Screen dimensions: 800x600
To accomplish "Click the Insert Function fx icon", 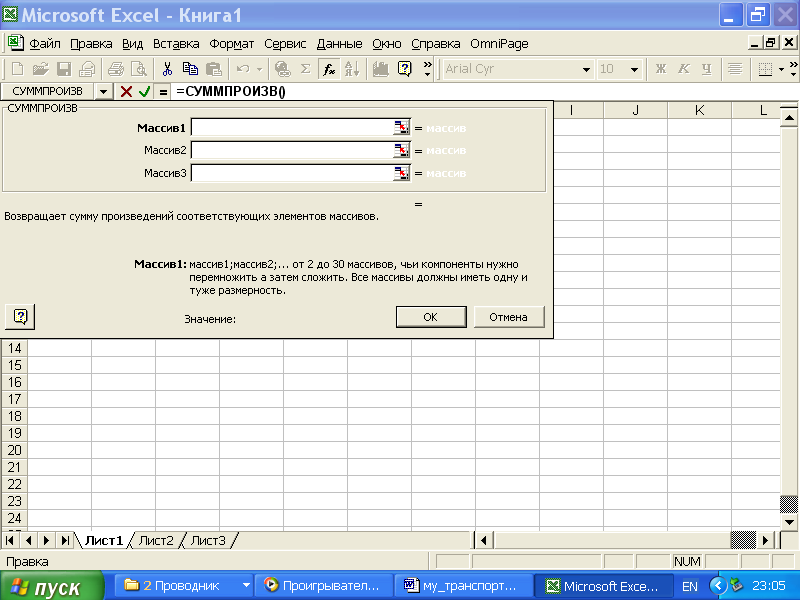I will point(329,69).
